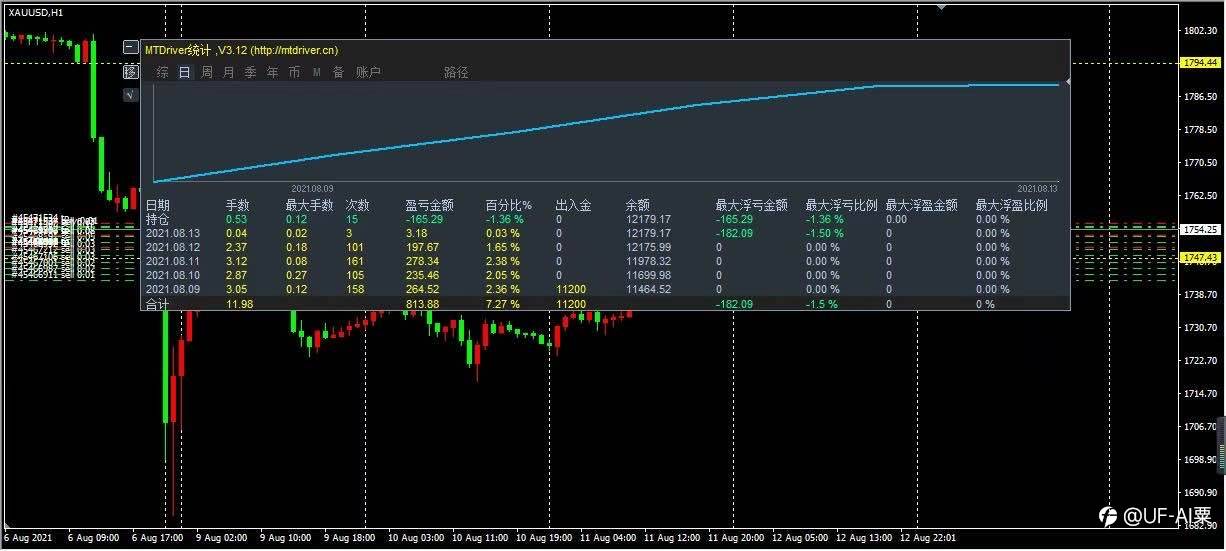
Task: Select the 2021.08.13 row
Action: [605, 233]
